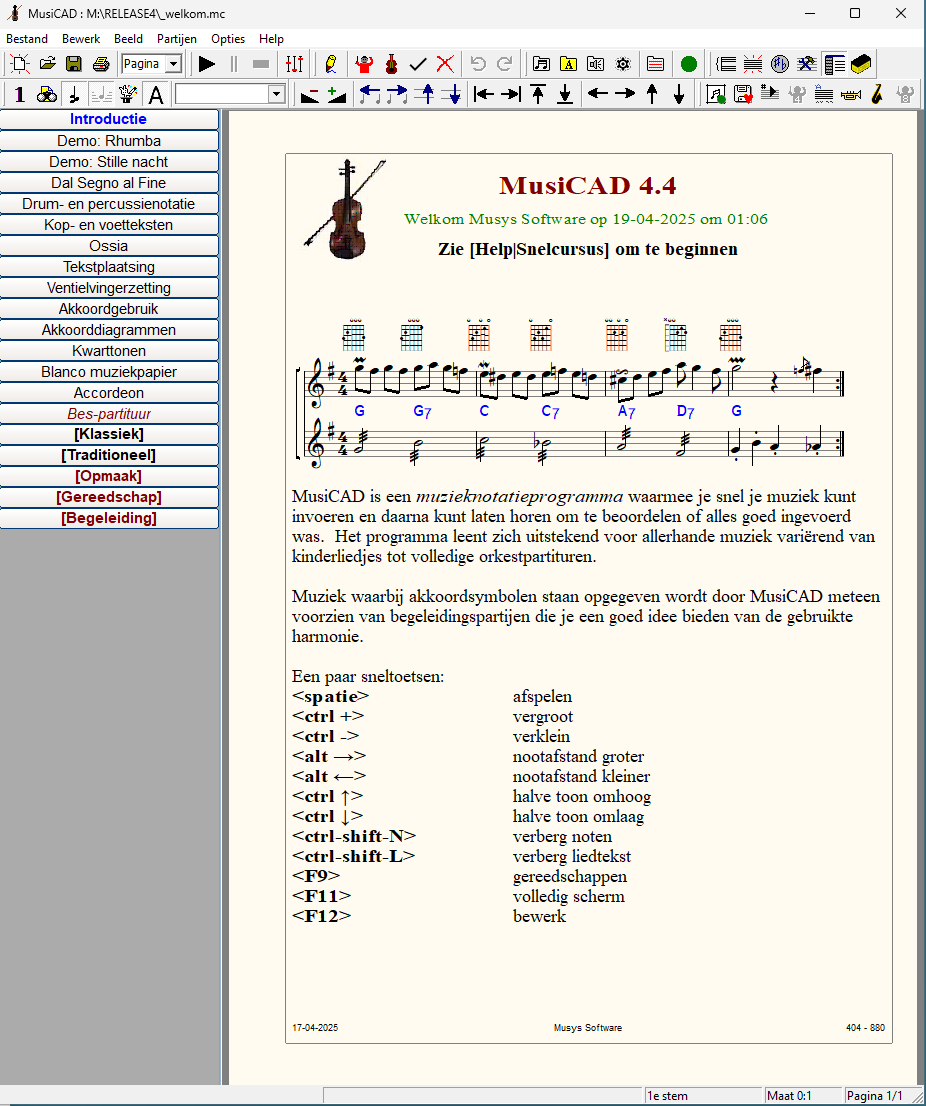The width and height of the screenshot is (926, 1106).
Task: Open the Dal Segno al Fine example
Action: (x=109, y=183)
